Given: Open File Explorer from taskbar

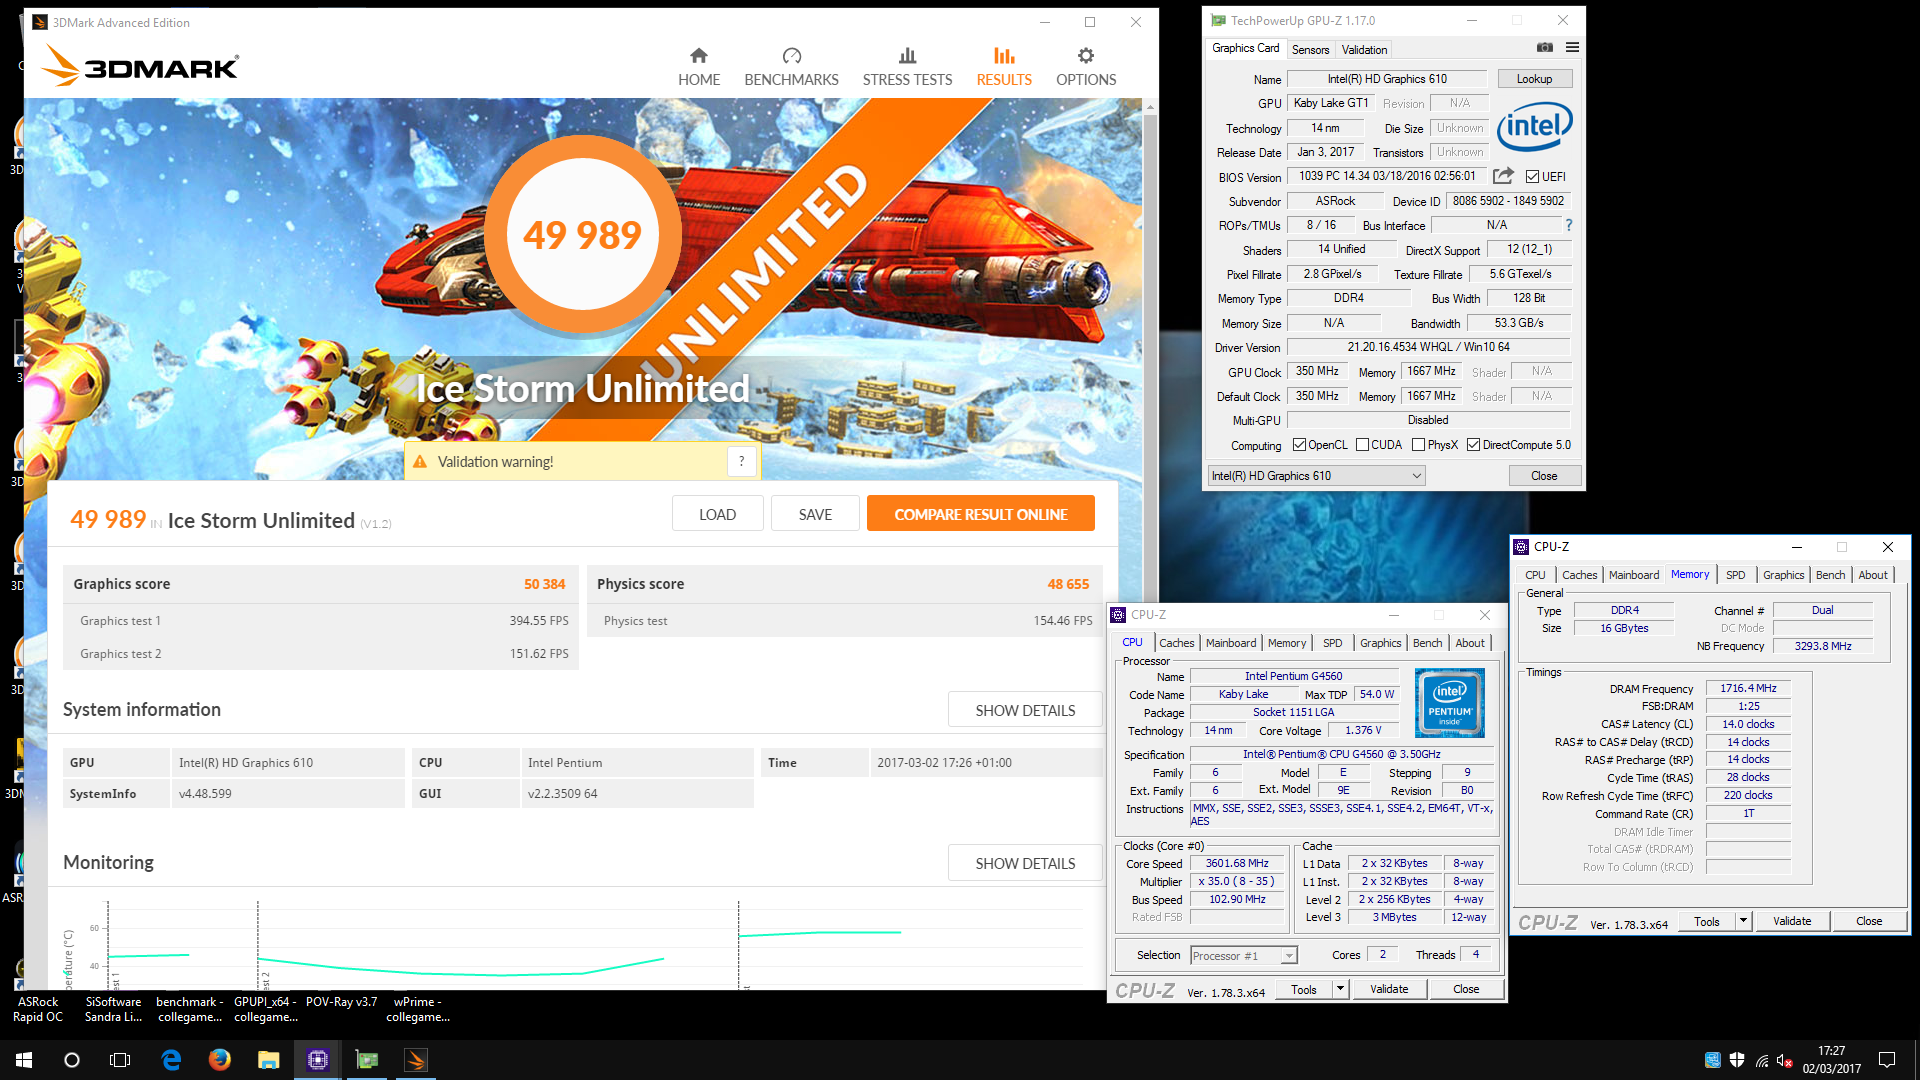Looking at the screenshot, I should [x=268, y=1060].
